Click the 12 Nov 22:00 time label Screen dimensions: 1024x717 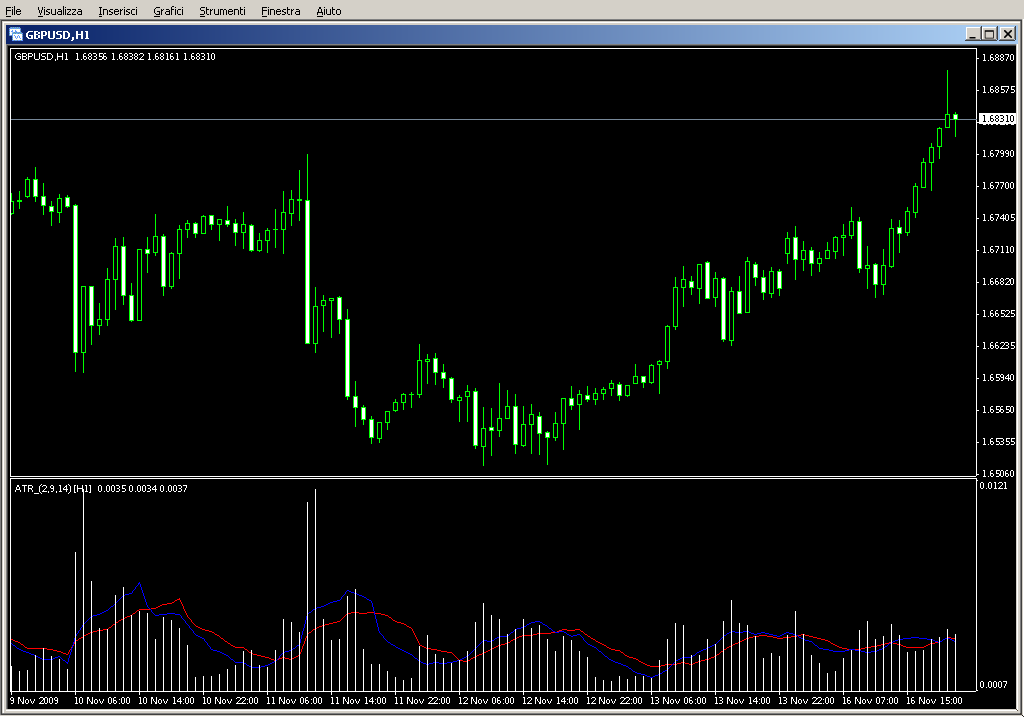tap(614, 701)
